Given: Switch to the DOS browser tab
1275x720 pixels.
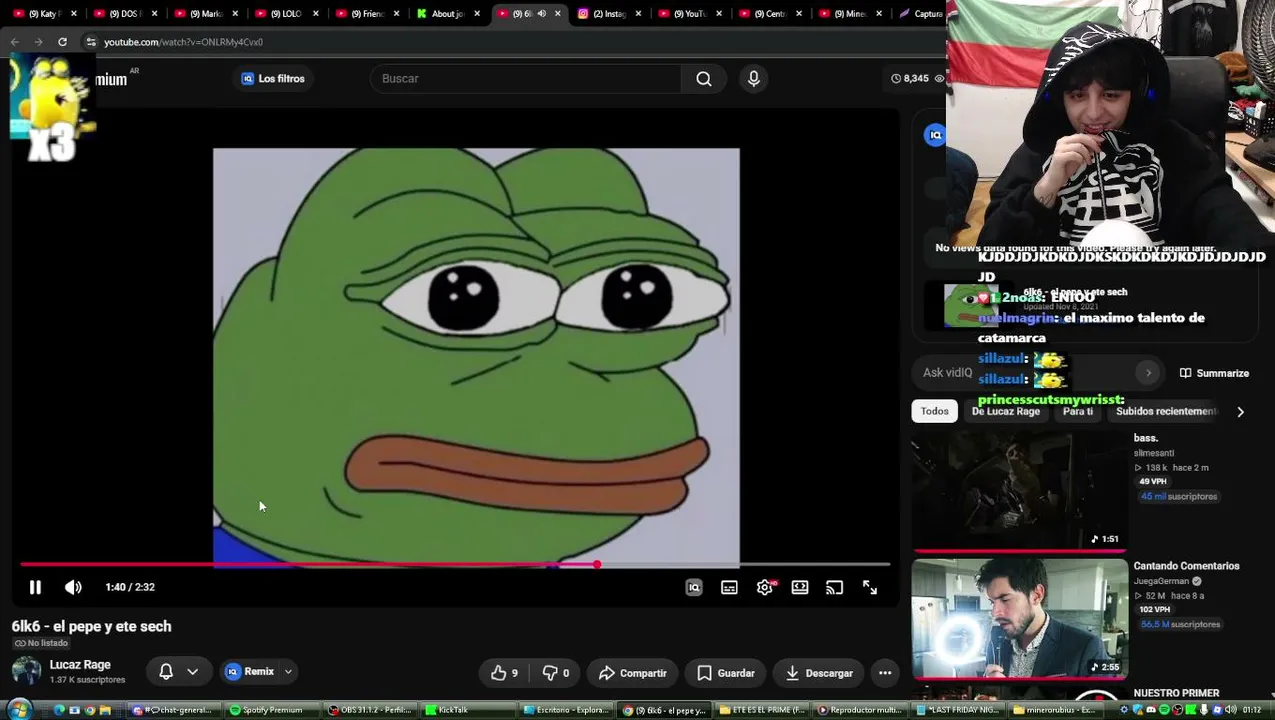Looking at the screenshot, I should (x=124, y=14).
